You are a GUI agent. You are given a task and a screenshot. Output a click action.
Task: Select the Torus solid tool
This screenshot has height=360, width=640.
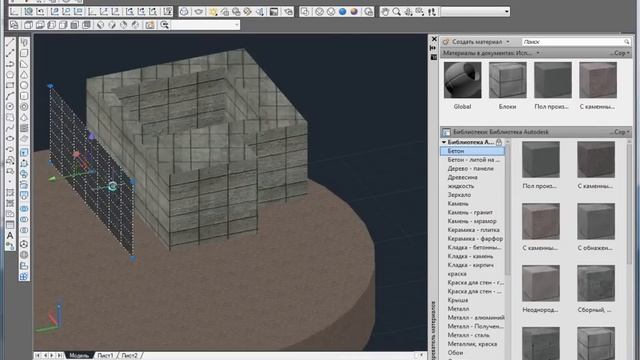[24, 107]
